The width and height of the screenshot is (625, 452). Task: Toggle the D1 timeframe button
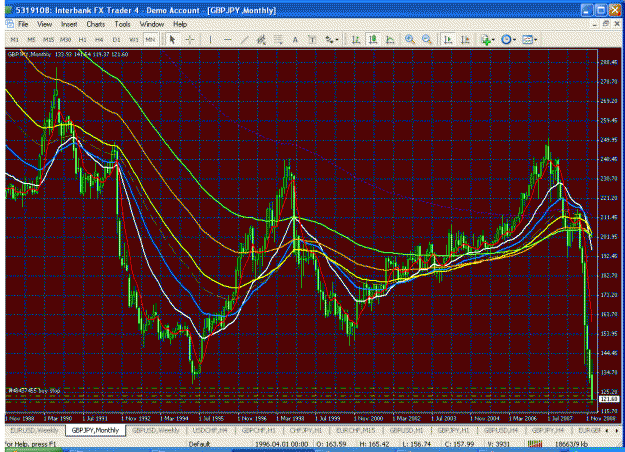pyautogui.click(x=116, y=39)
